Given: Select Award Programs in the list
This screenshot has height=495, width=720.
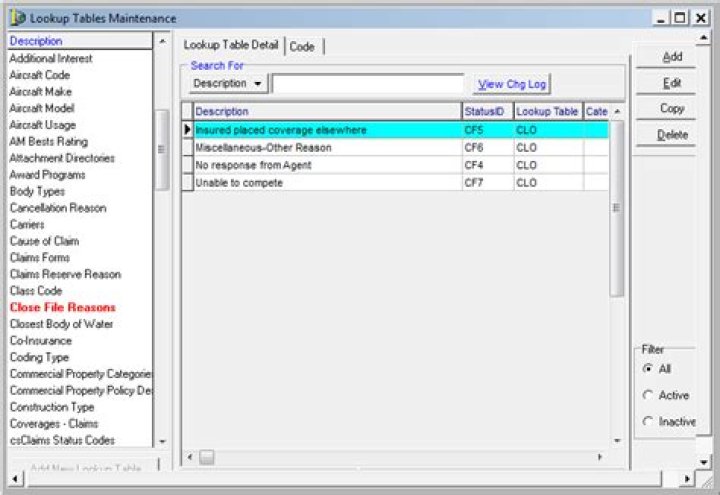Looking at the screenshot, I should coord(47,174).
